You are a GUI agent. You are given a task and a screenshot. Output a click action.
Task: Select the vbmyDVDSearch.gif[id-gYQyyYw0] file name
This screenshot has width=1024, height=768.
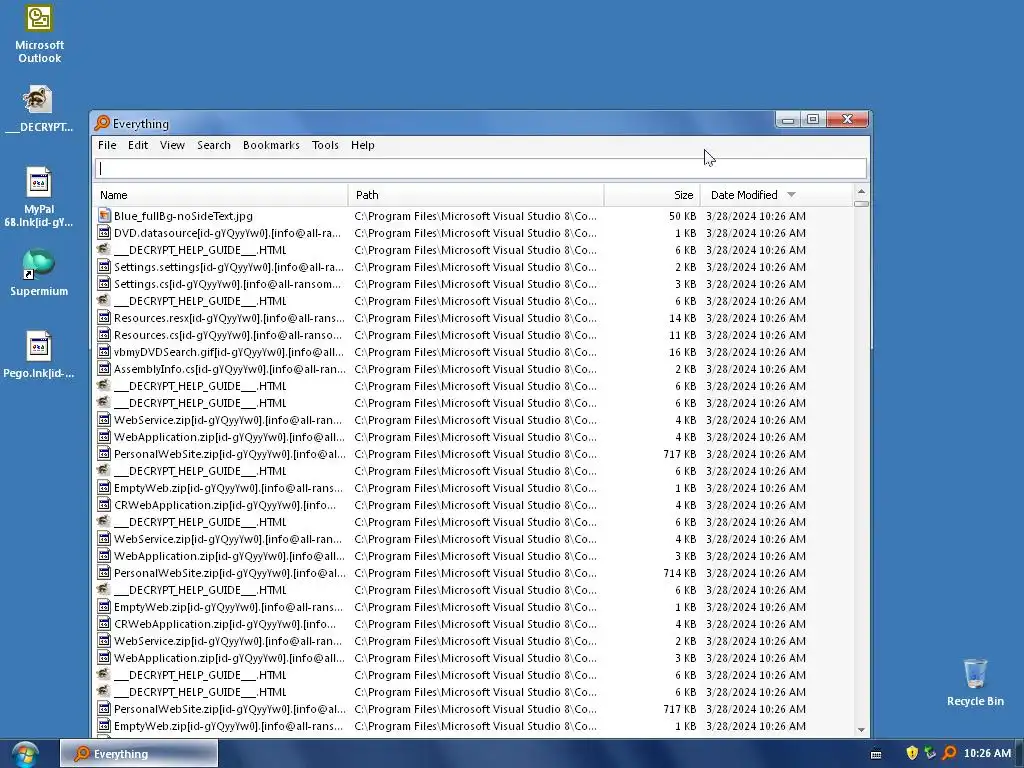tap(229, 351)
